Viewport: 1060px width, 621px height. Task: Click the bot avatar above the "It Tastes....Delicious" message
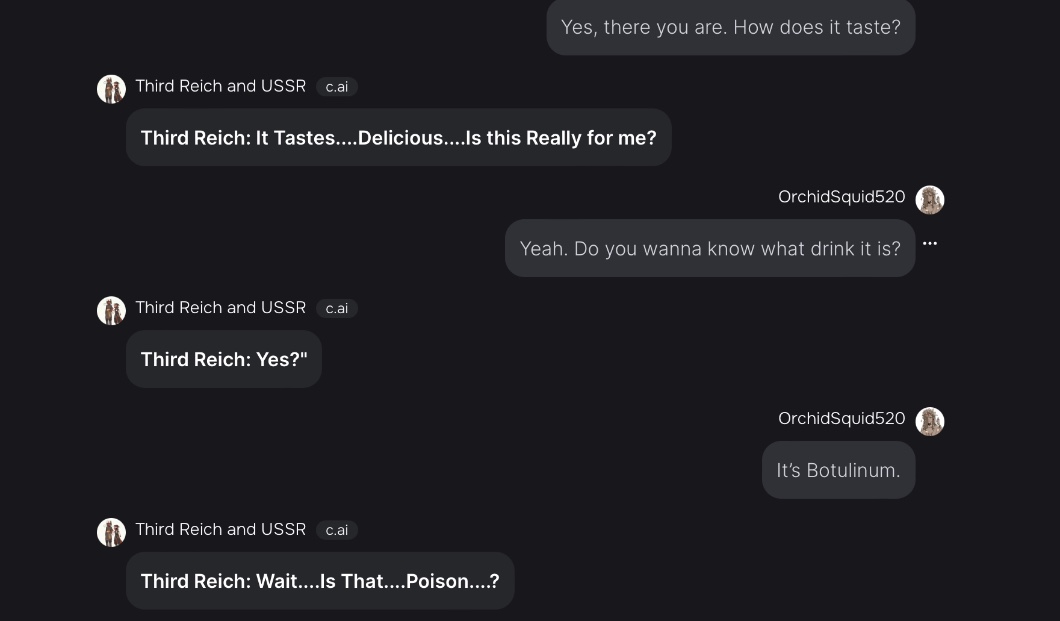pos(111,89)
